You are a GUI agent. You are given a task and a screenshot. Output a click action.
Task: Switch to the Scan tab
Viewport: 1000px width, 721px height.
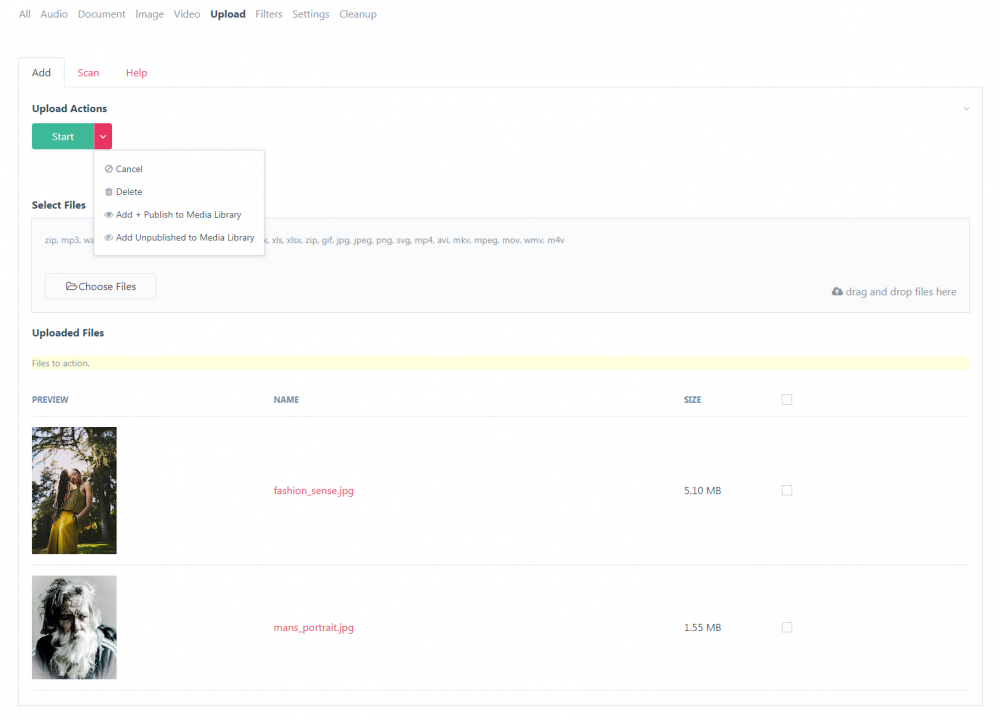coord(88,72)
